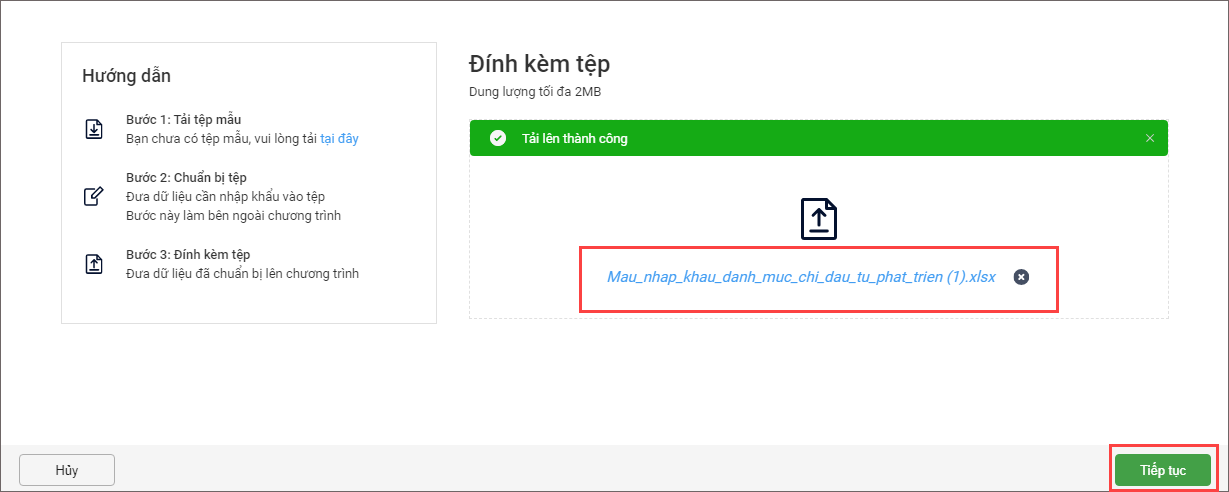Select the "Bước 3: Đính kèm tệp" label
Screen dimensions: 1229x492
[188, 254]
